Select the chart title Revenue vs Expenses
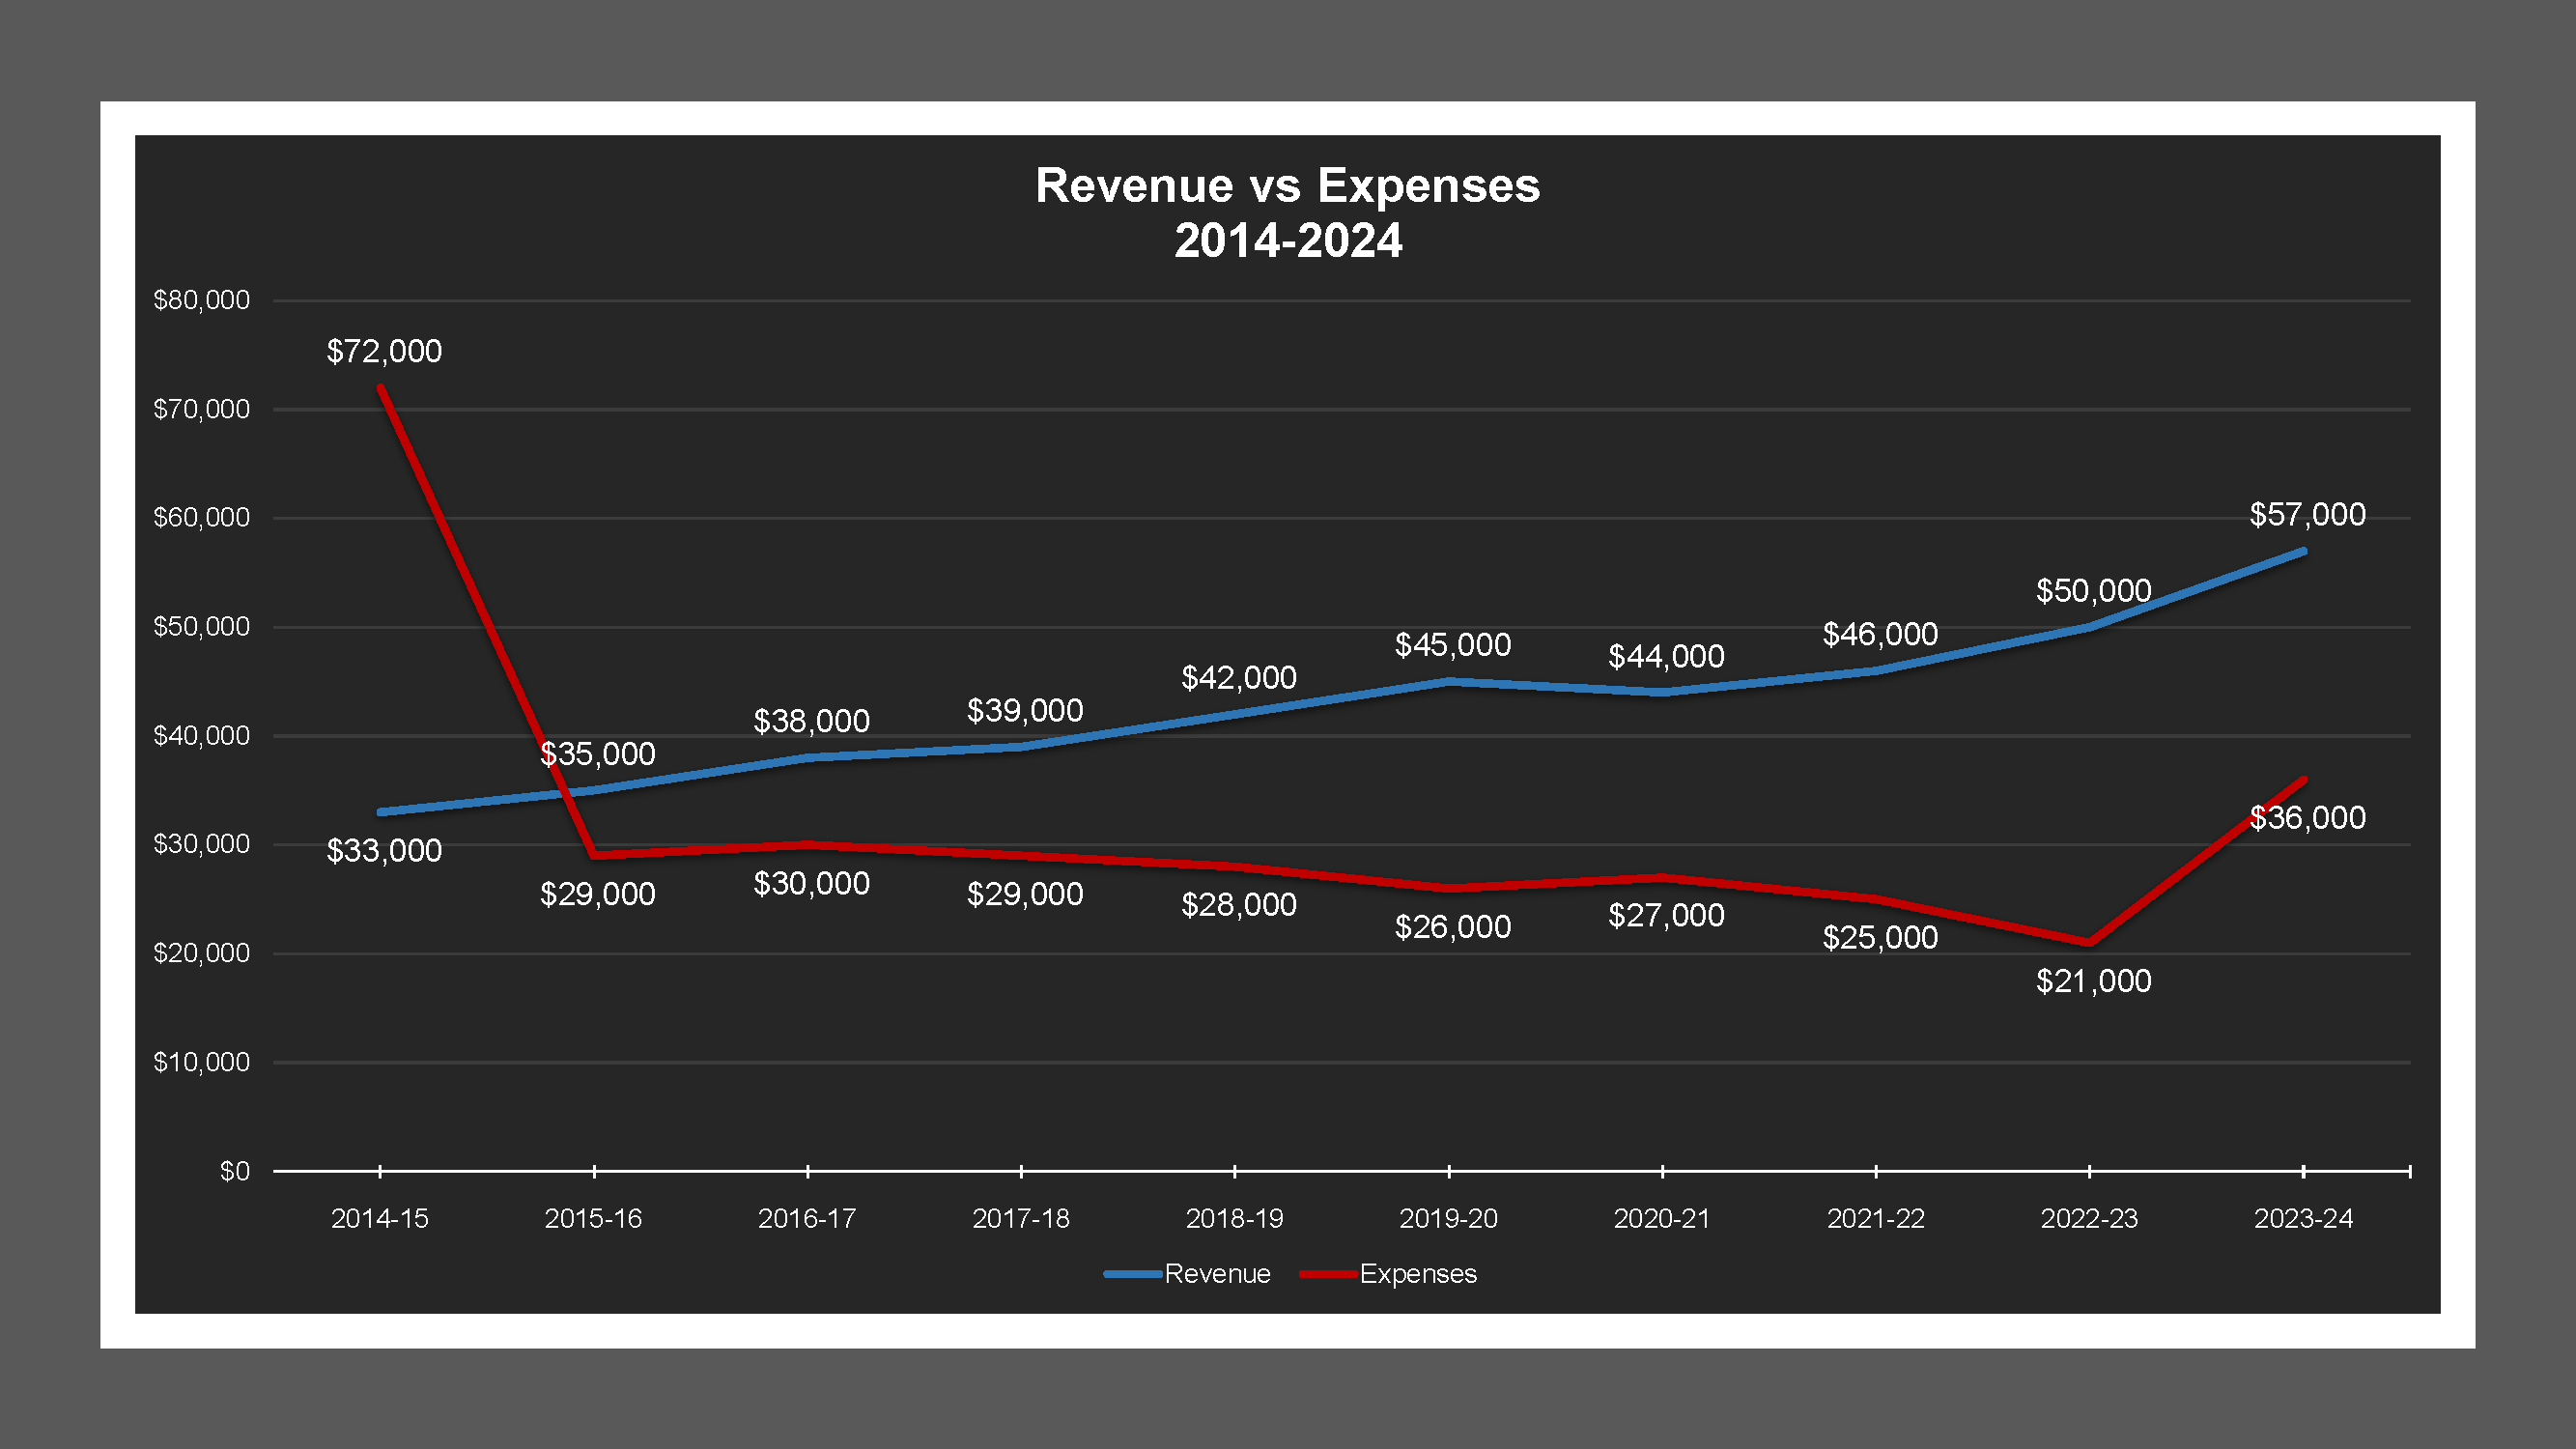Screen dimensions: 2576x1449 point(1288,186)
